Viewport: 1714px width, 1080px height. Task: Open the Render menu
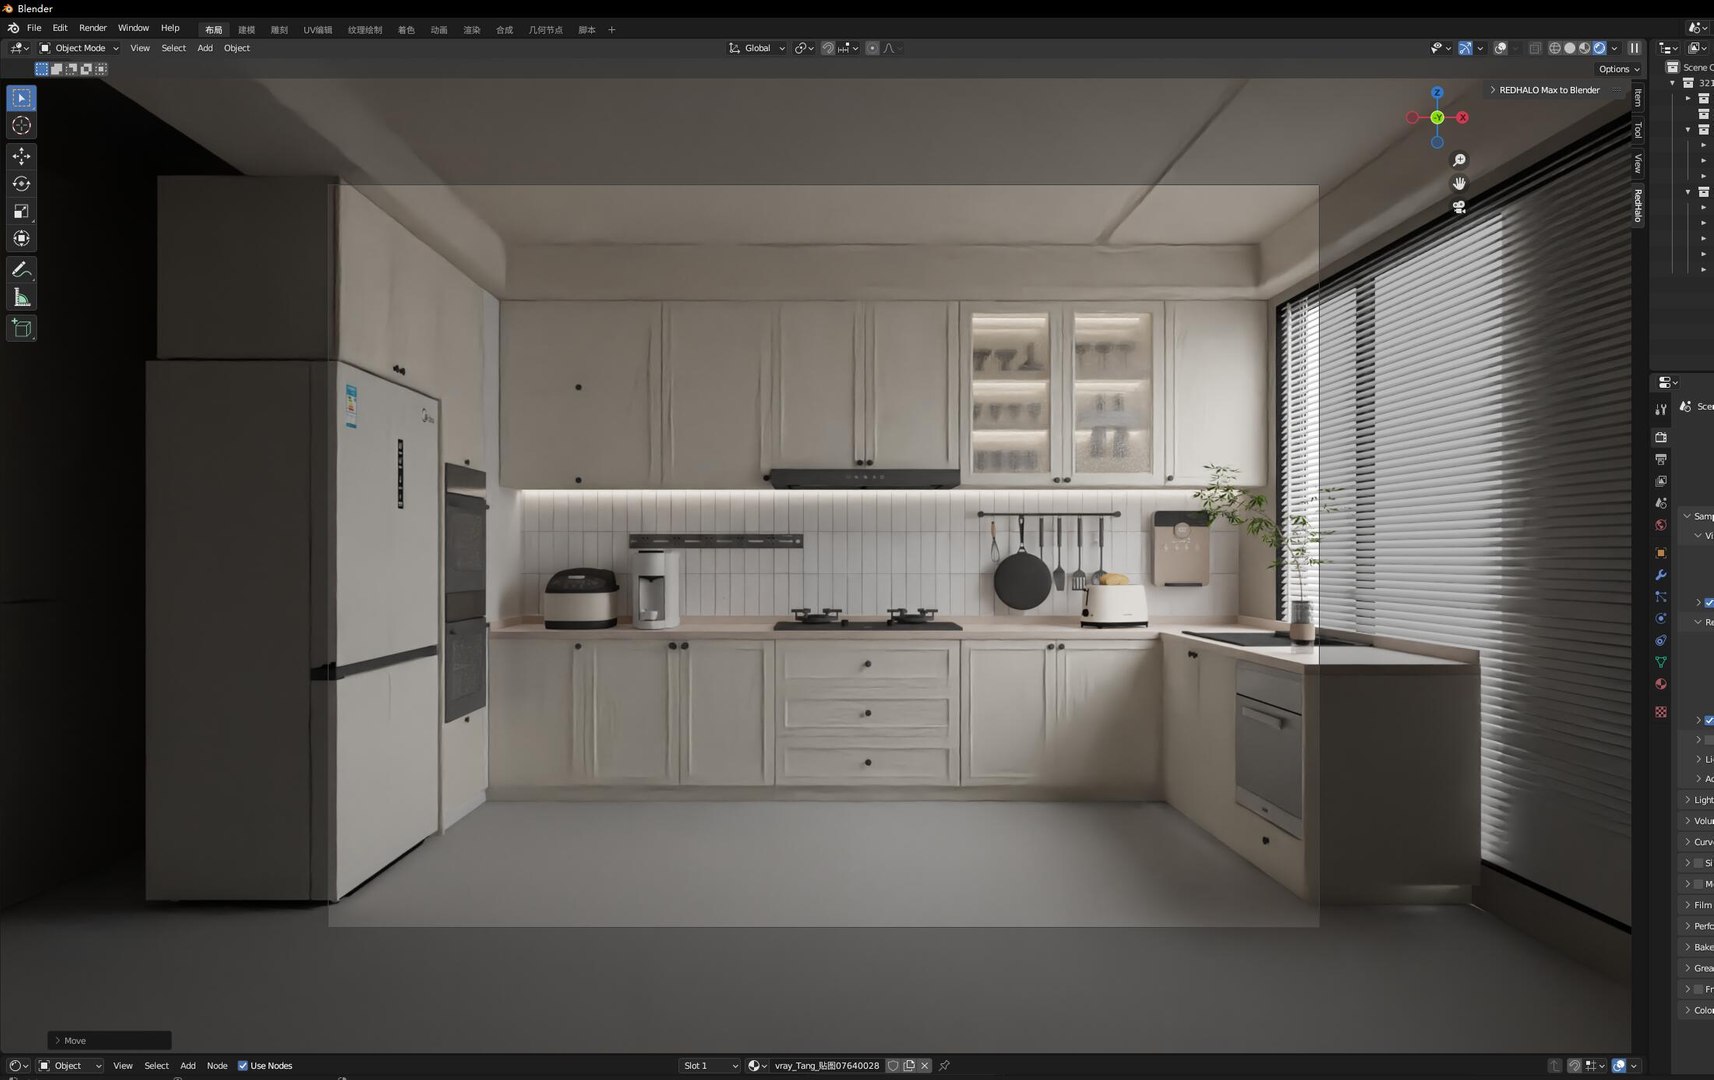point(93,28)
